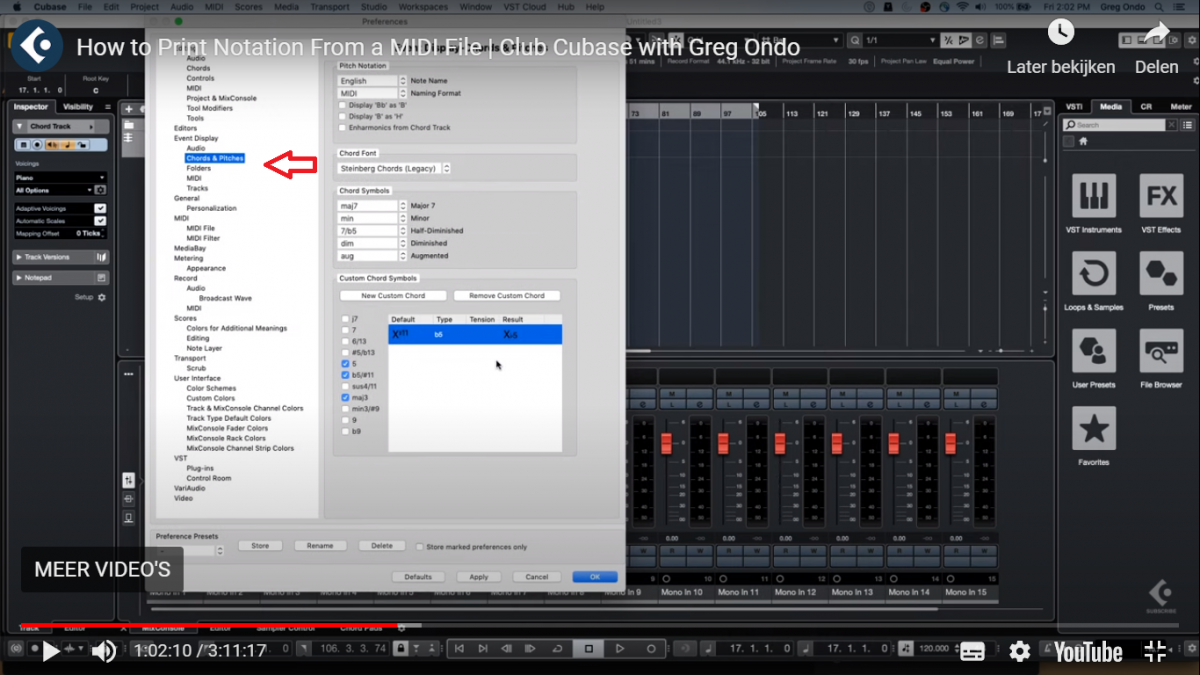The width and height of the screenshot is (1200, 675).
Task: Open the Piano voicings dropdown
Action: pyautogui.click(x=59, y=177)
